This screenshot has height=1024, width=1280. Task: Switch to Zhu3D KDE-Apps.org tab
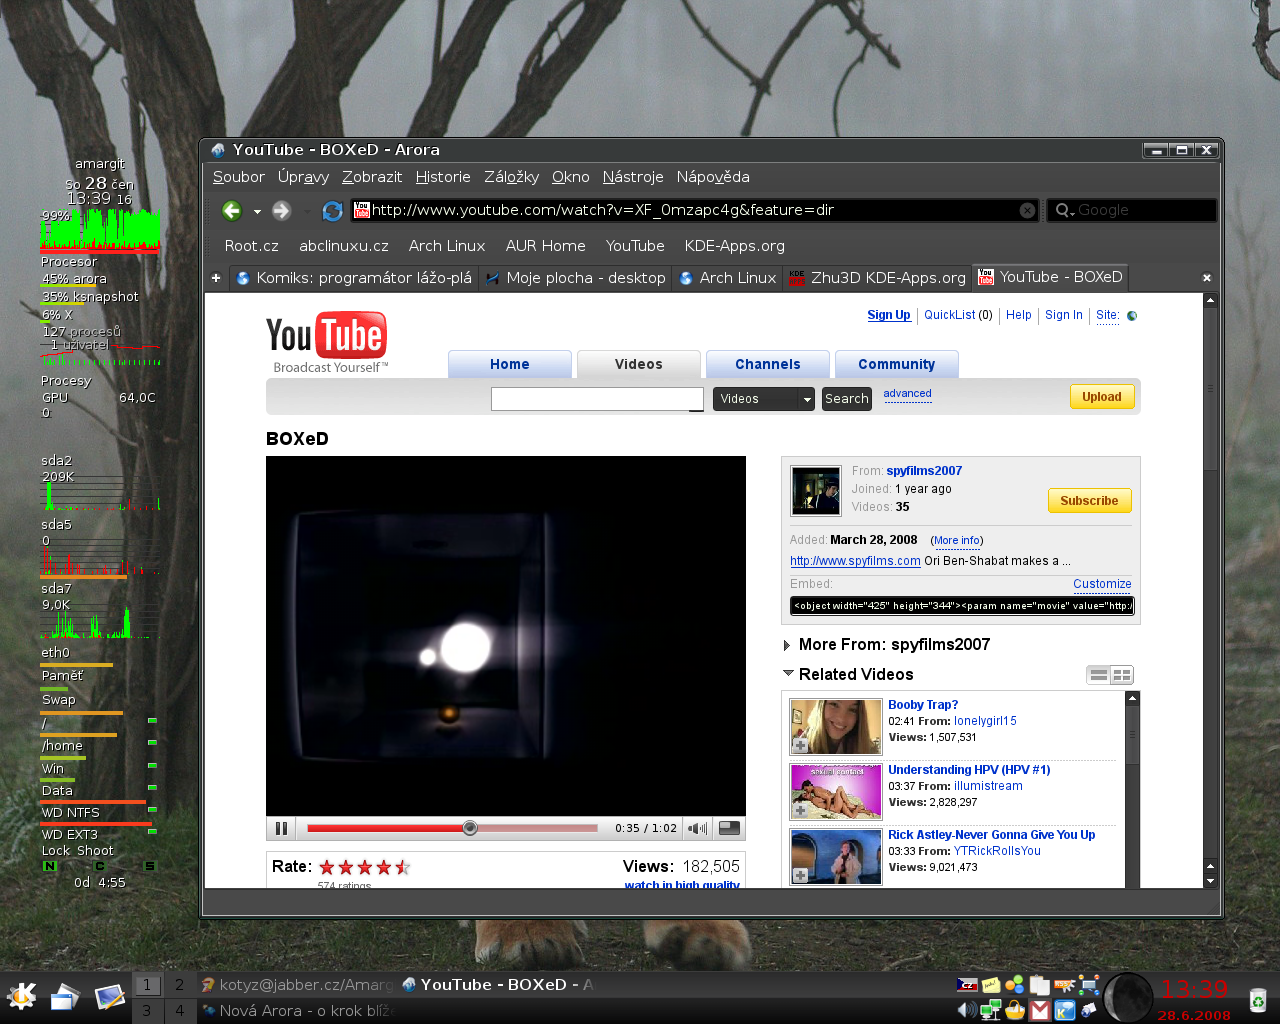[x=877, y=278]
